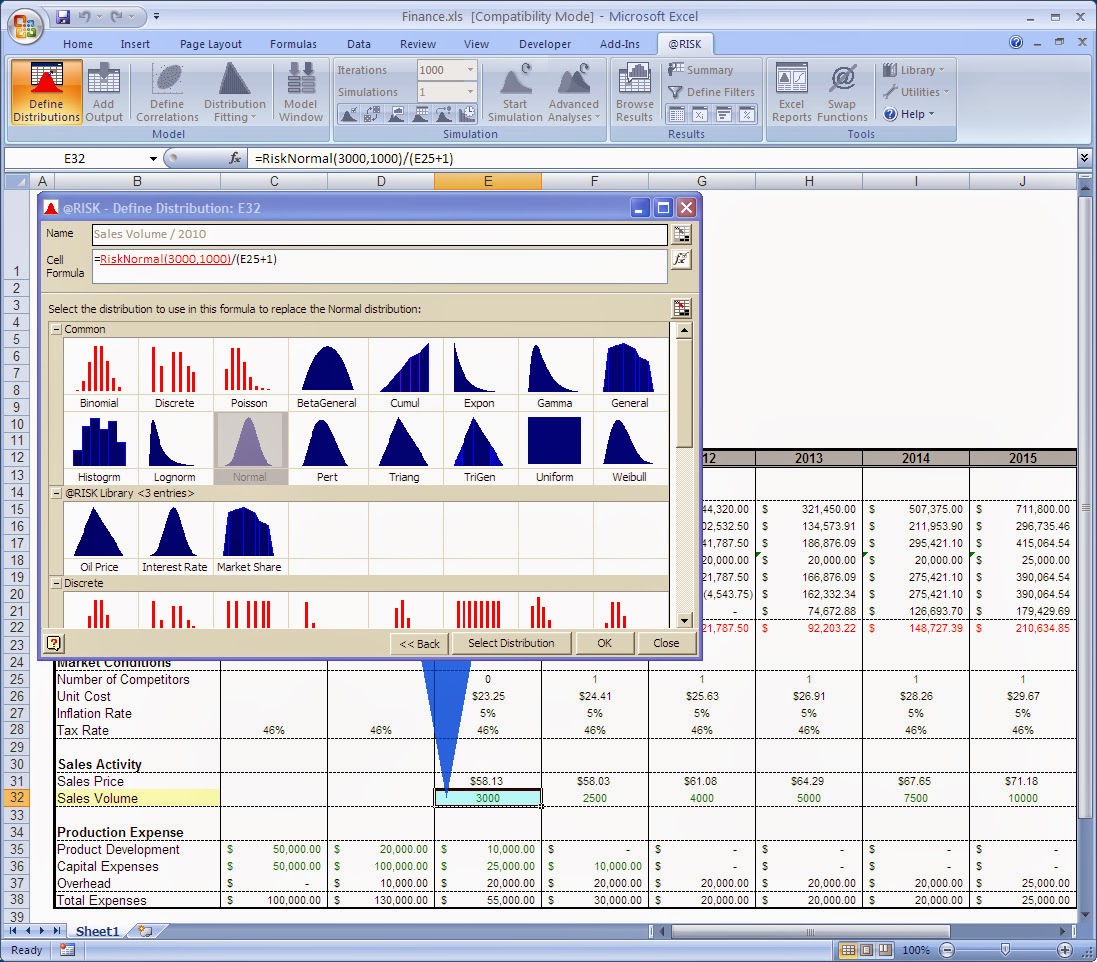Open the Swap Functions tool
Screen dimensions: 1097x962
point(842,91)
